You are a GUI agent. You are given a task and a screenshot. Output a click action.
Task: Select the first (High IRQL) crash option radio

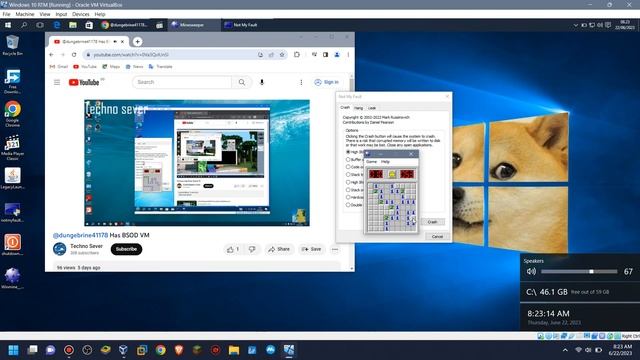pos(348,152)
